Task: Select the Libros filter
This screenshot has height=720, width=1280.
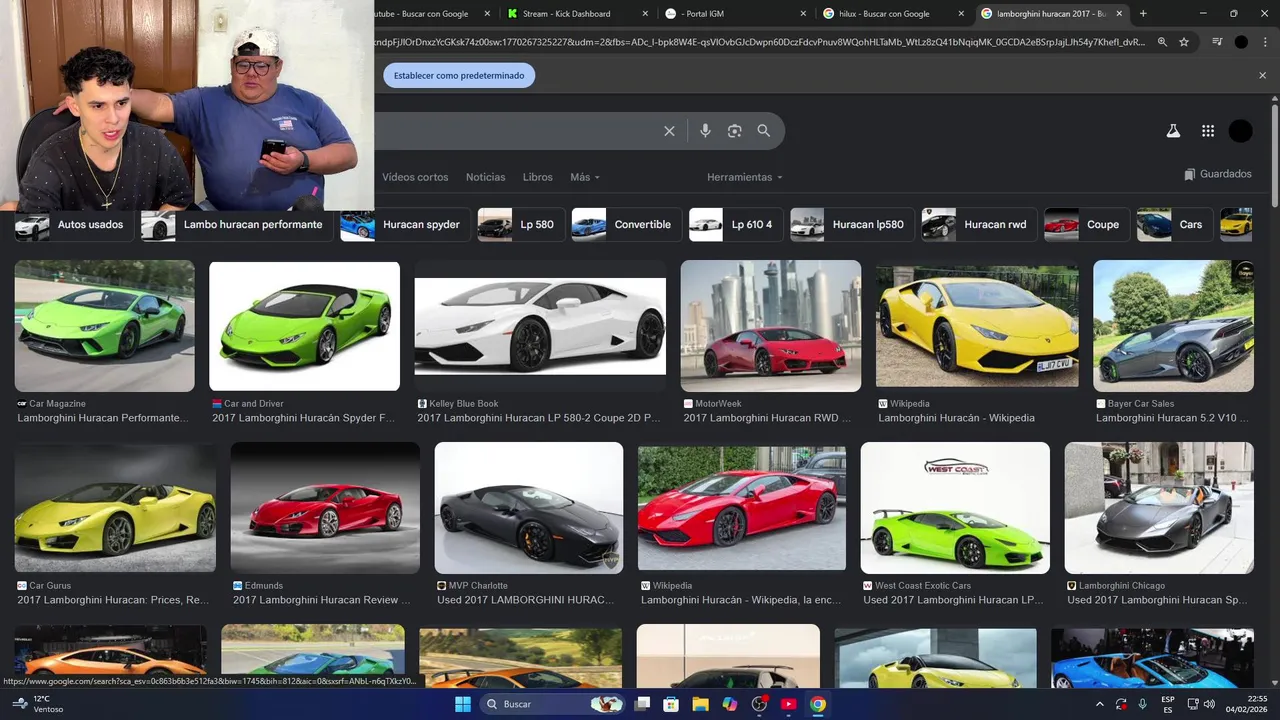Action: coord(537,177)
